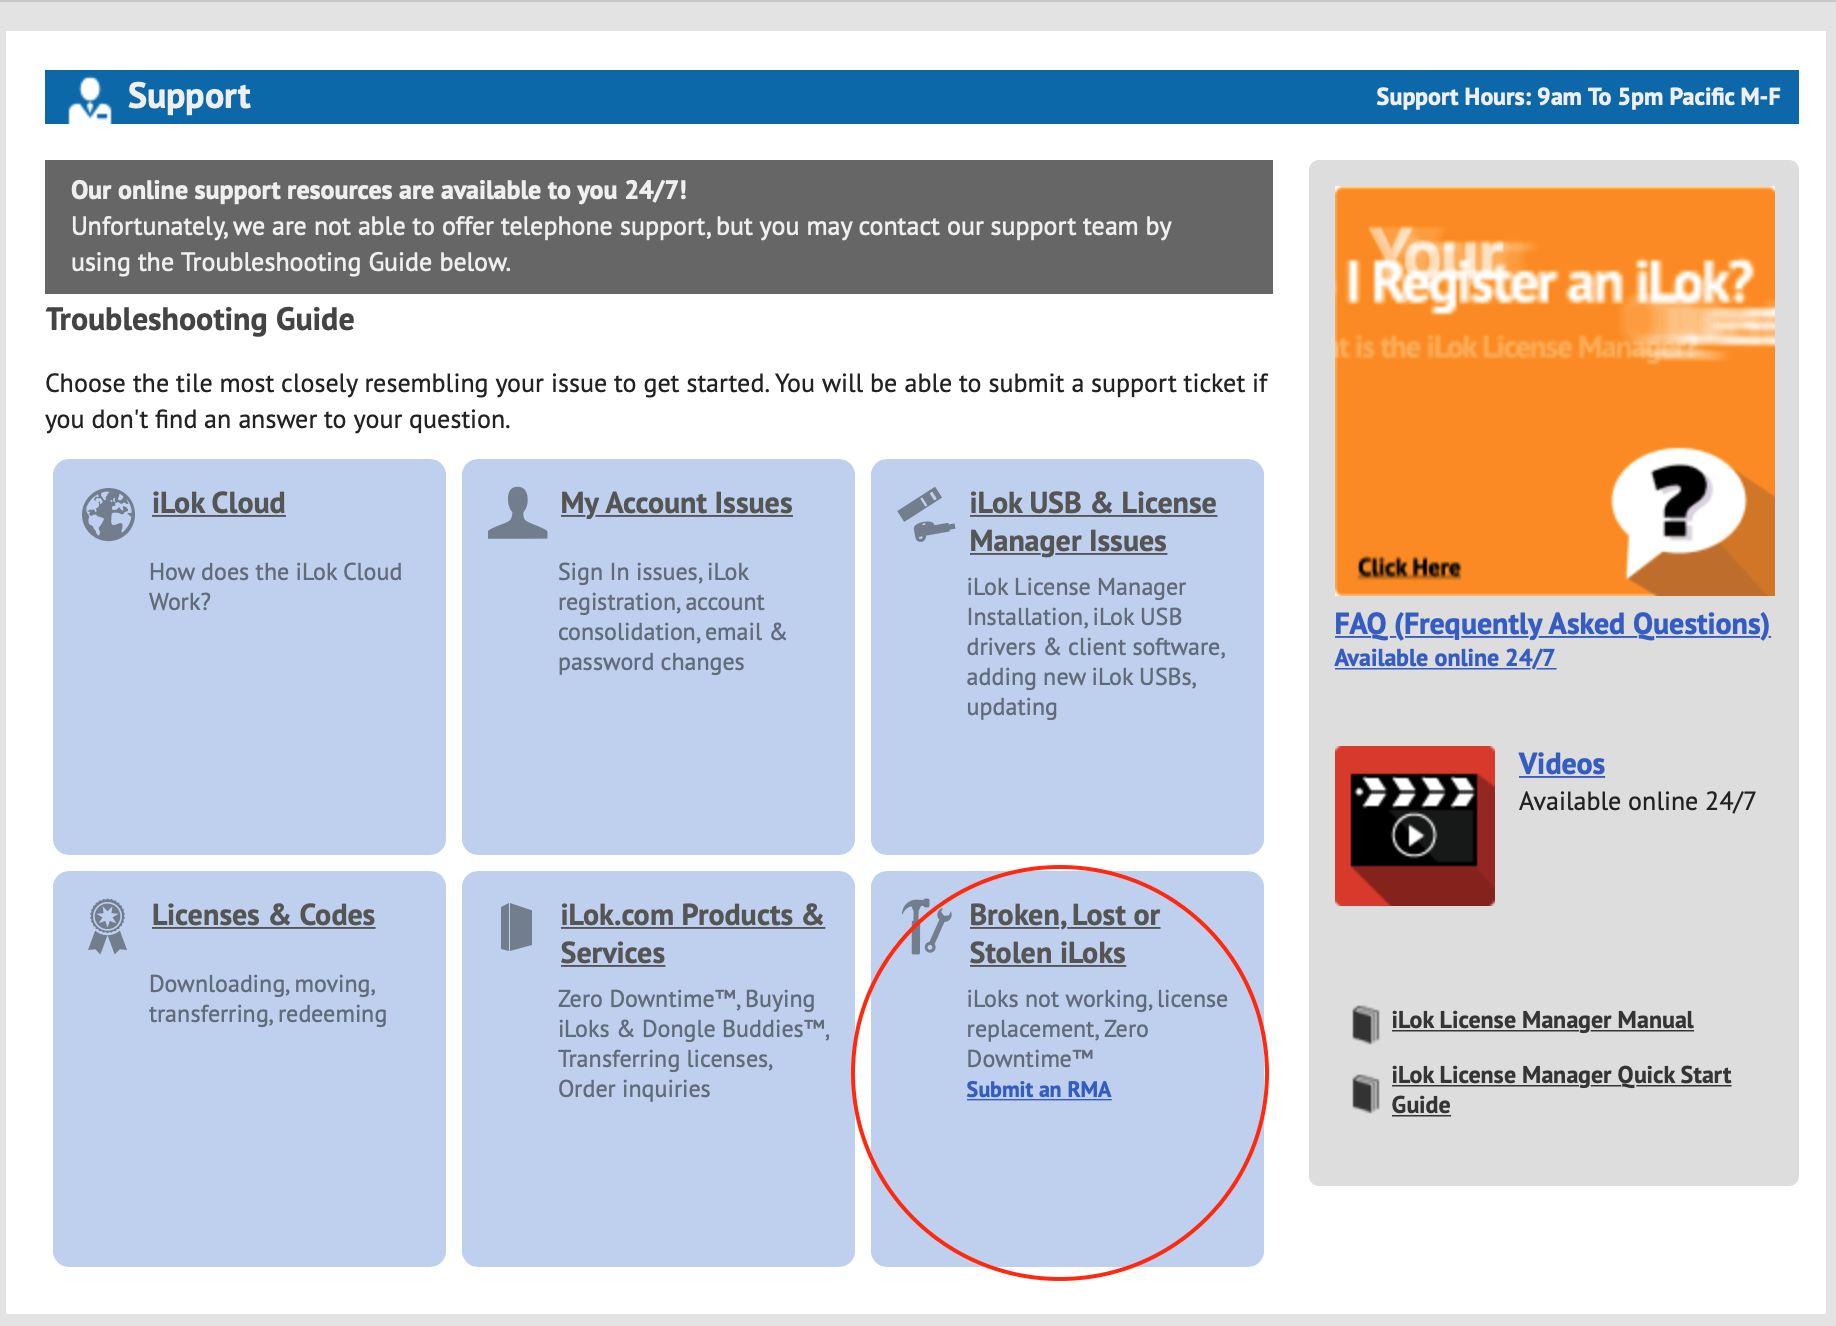Screen dimensions: 1836x1326
Task: Click 'Available online 24/7' text under Videos
Action: pos(1637,801)
